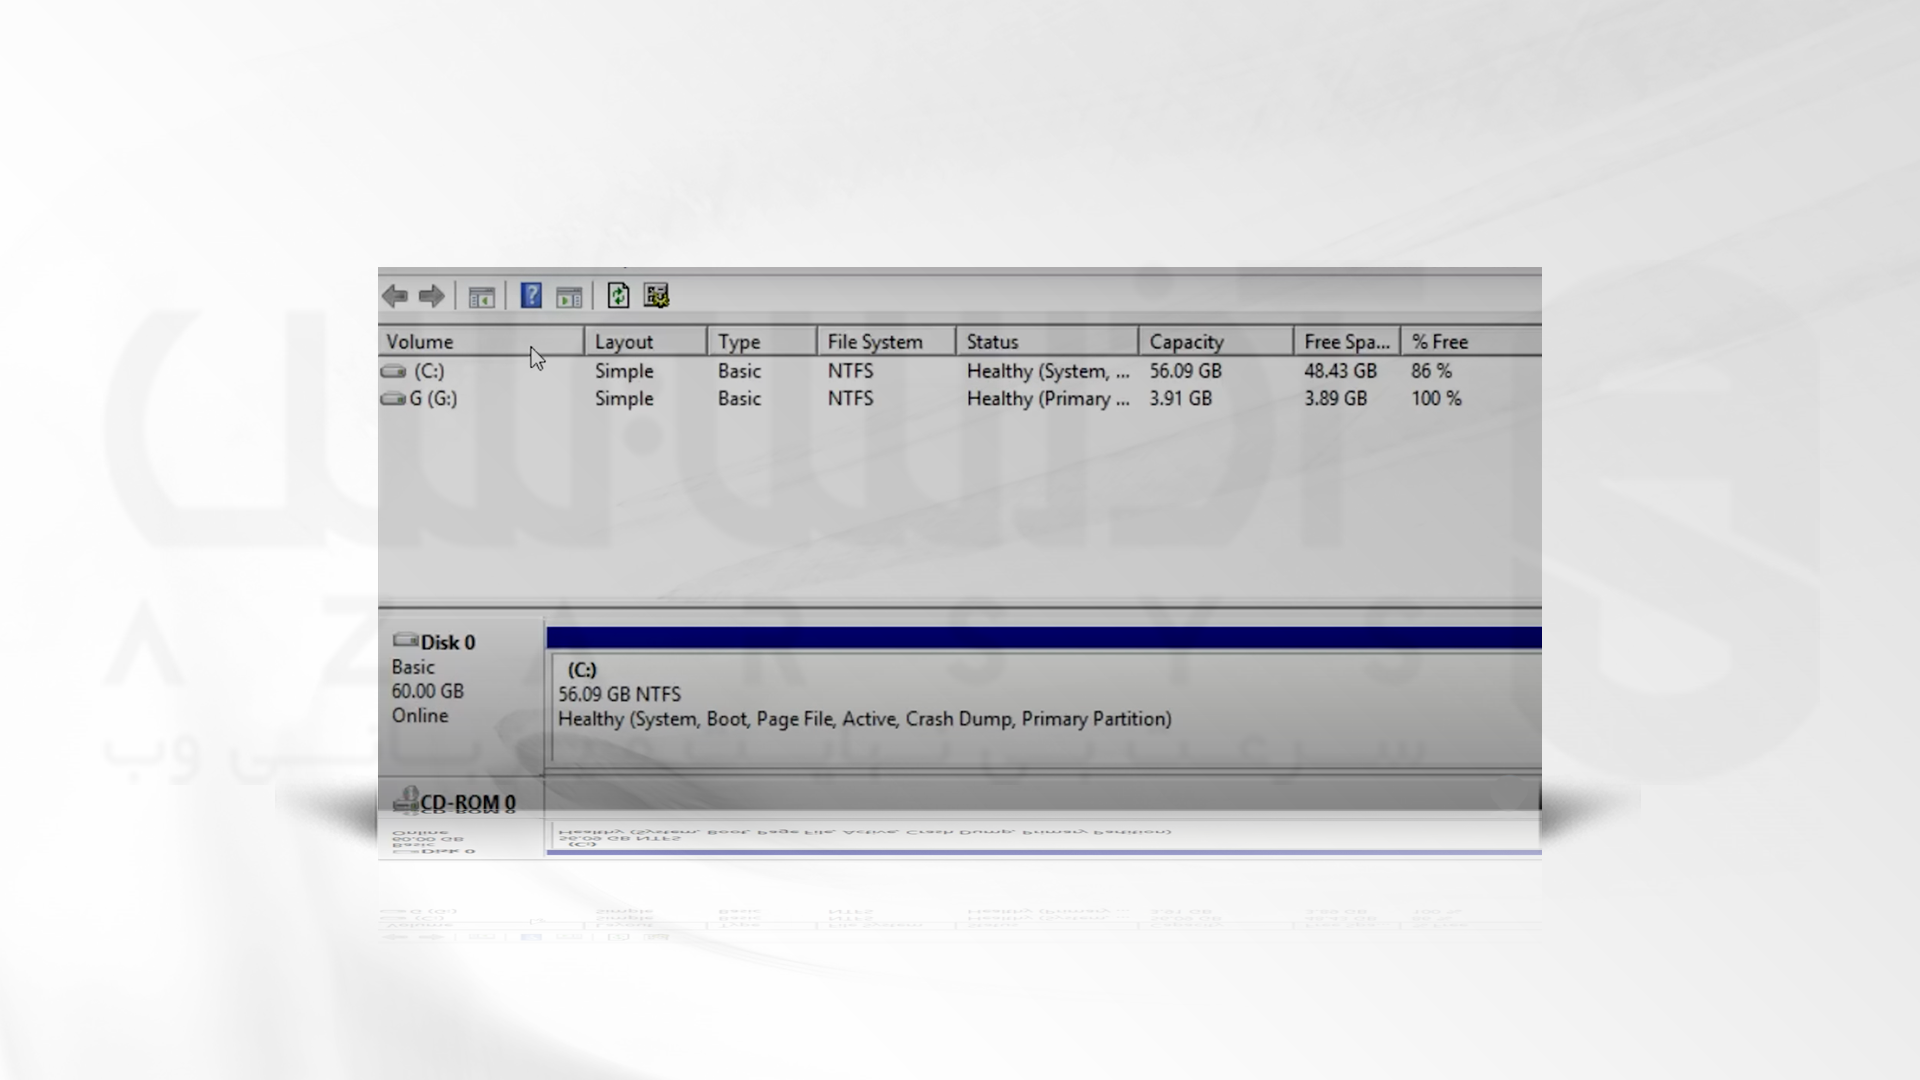This screenshot has width=1920, height=1080.
Task: Click Healthy (System, ... status cell
Action: 1048,371
